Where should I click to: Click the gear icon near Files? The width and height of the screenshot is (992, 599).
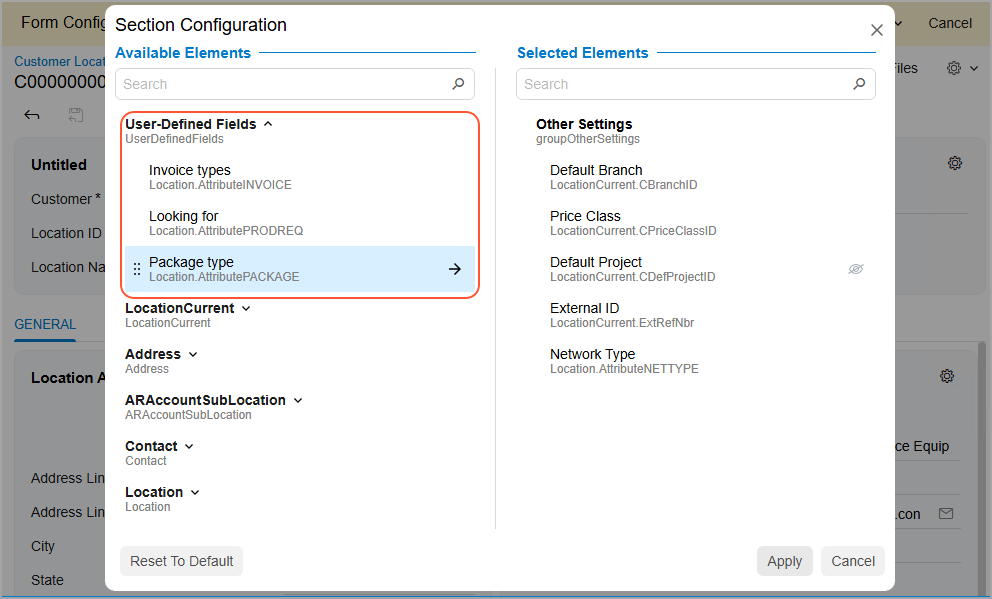tap(954, 68)
